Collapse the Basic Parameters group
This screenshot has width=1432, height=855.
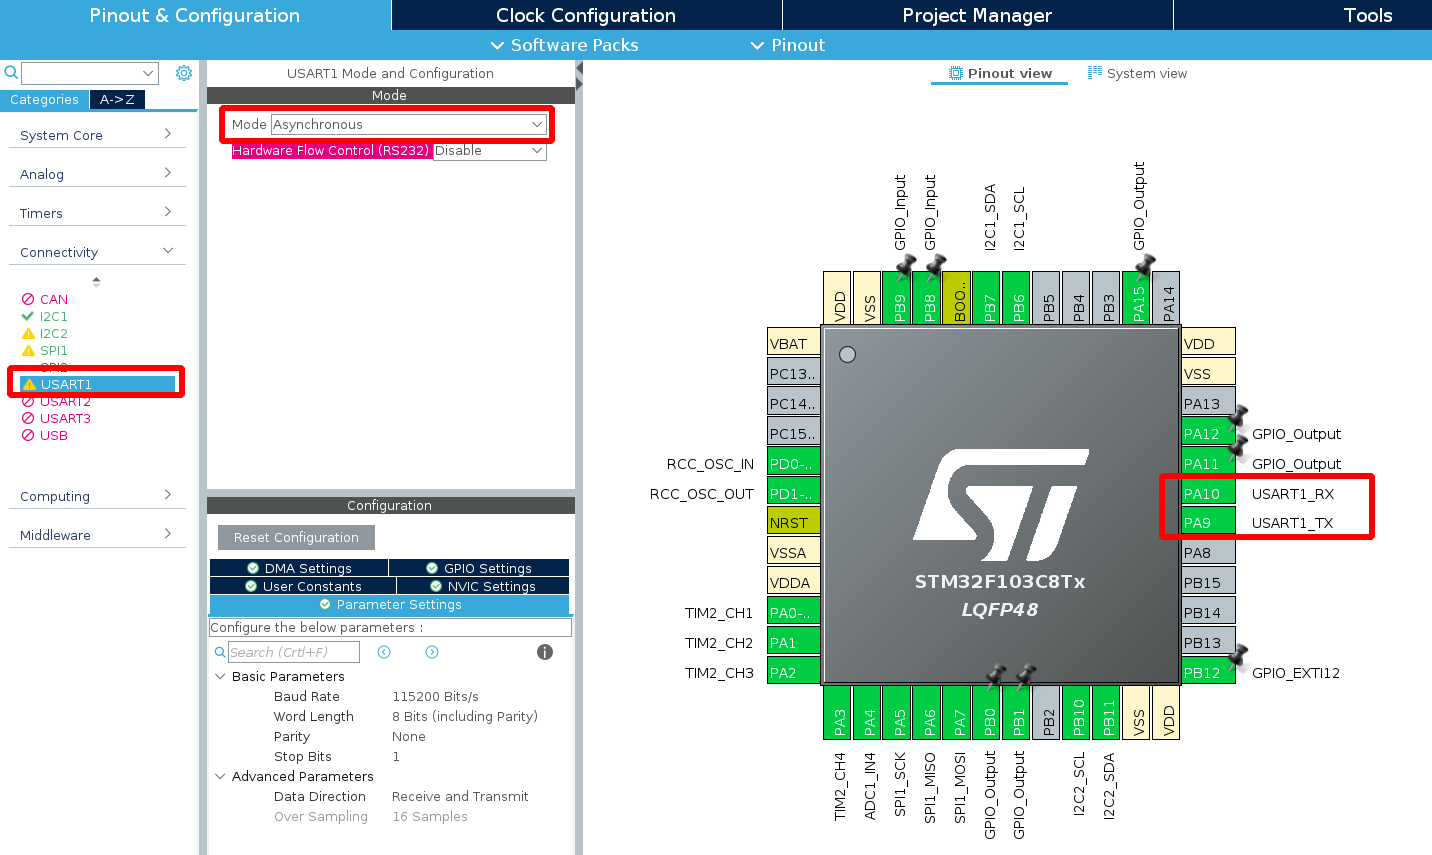(x=220, y=676)
